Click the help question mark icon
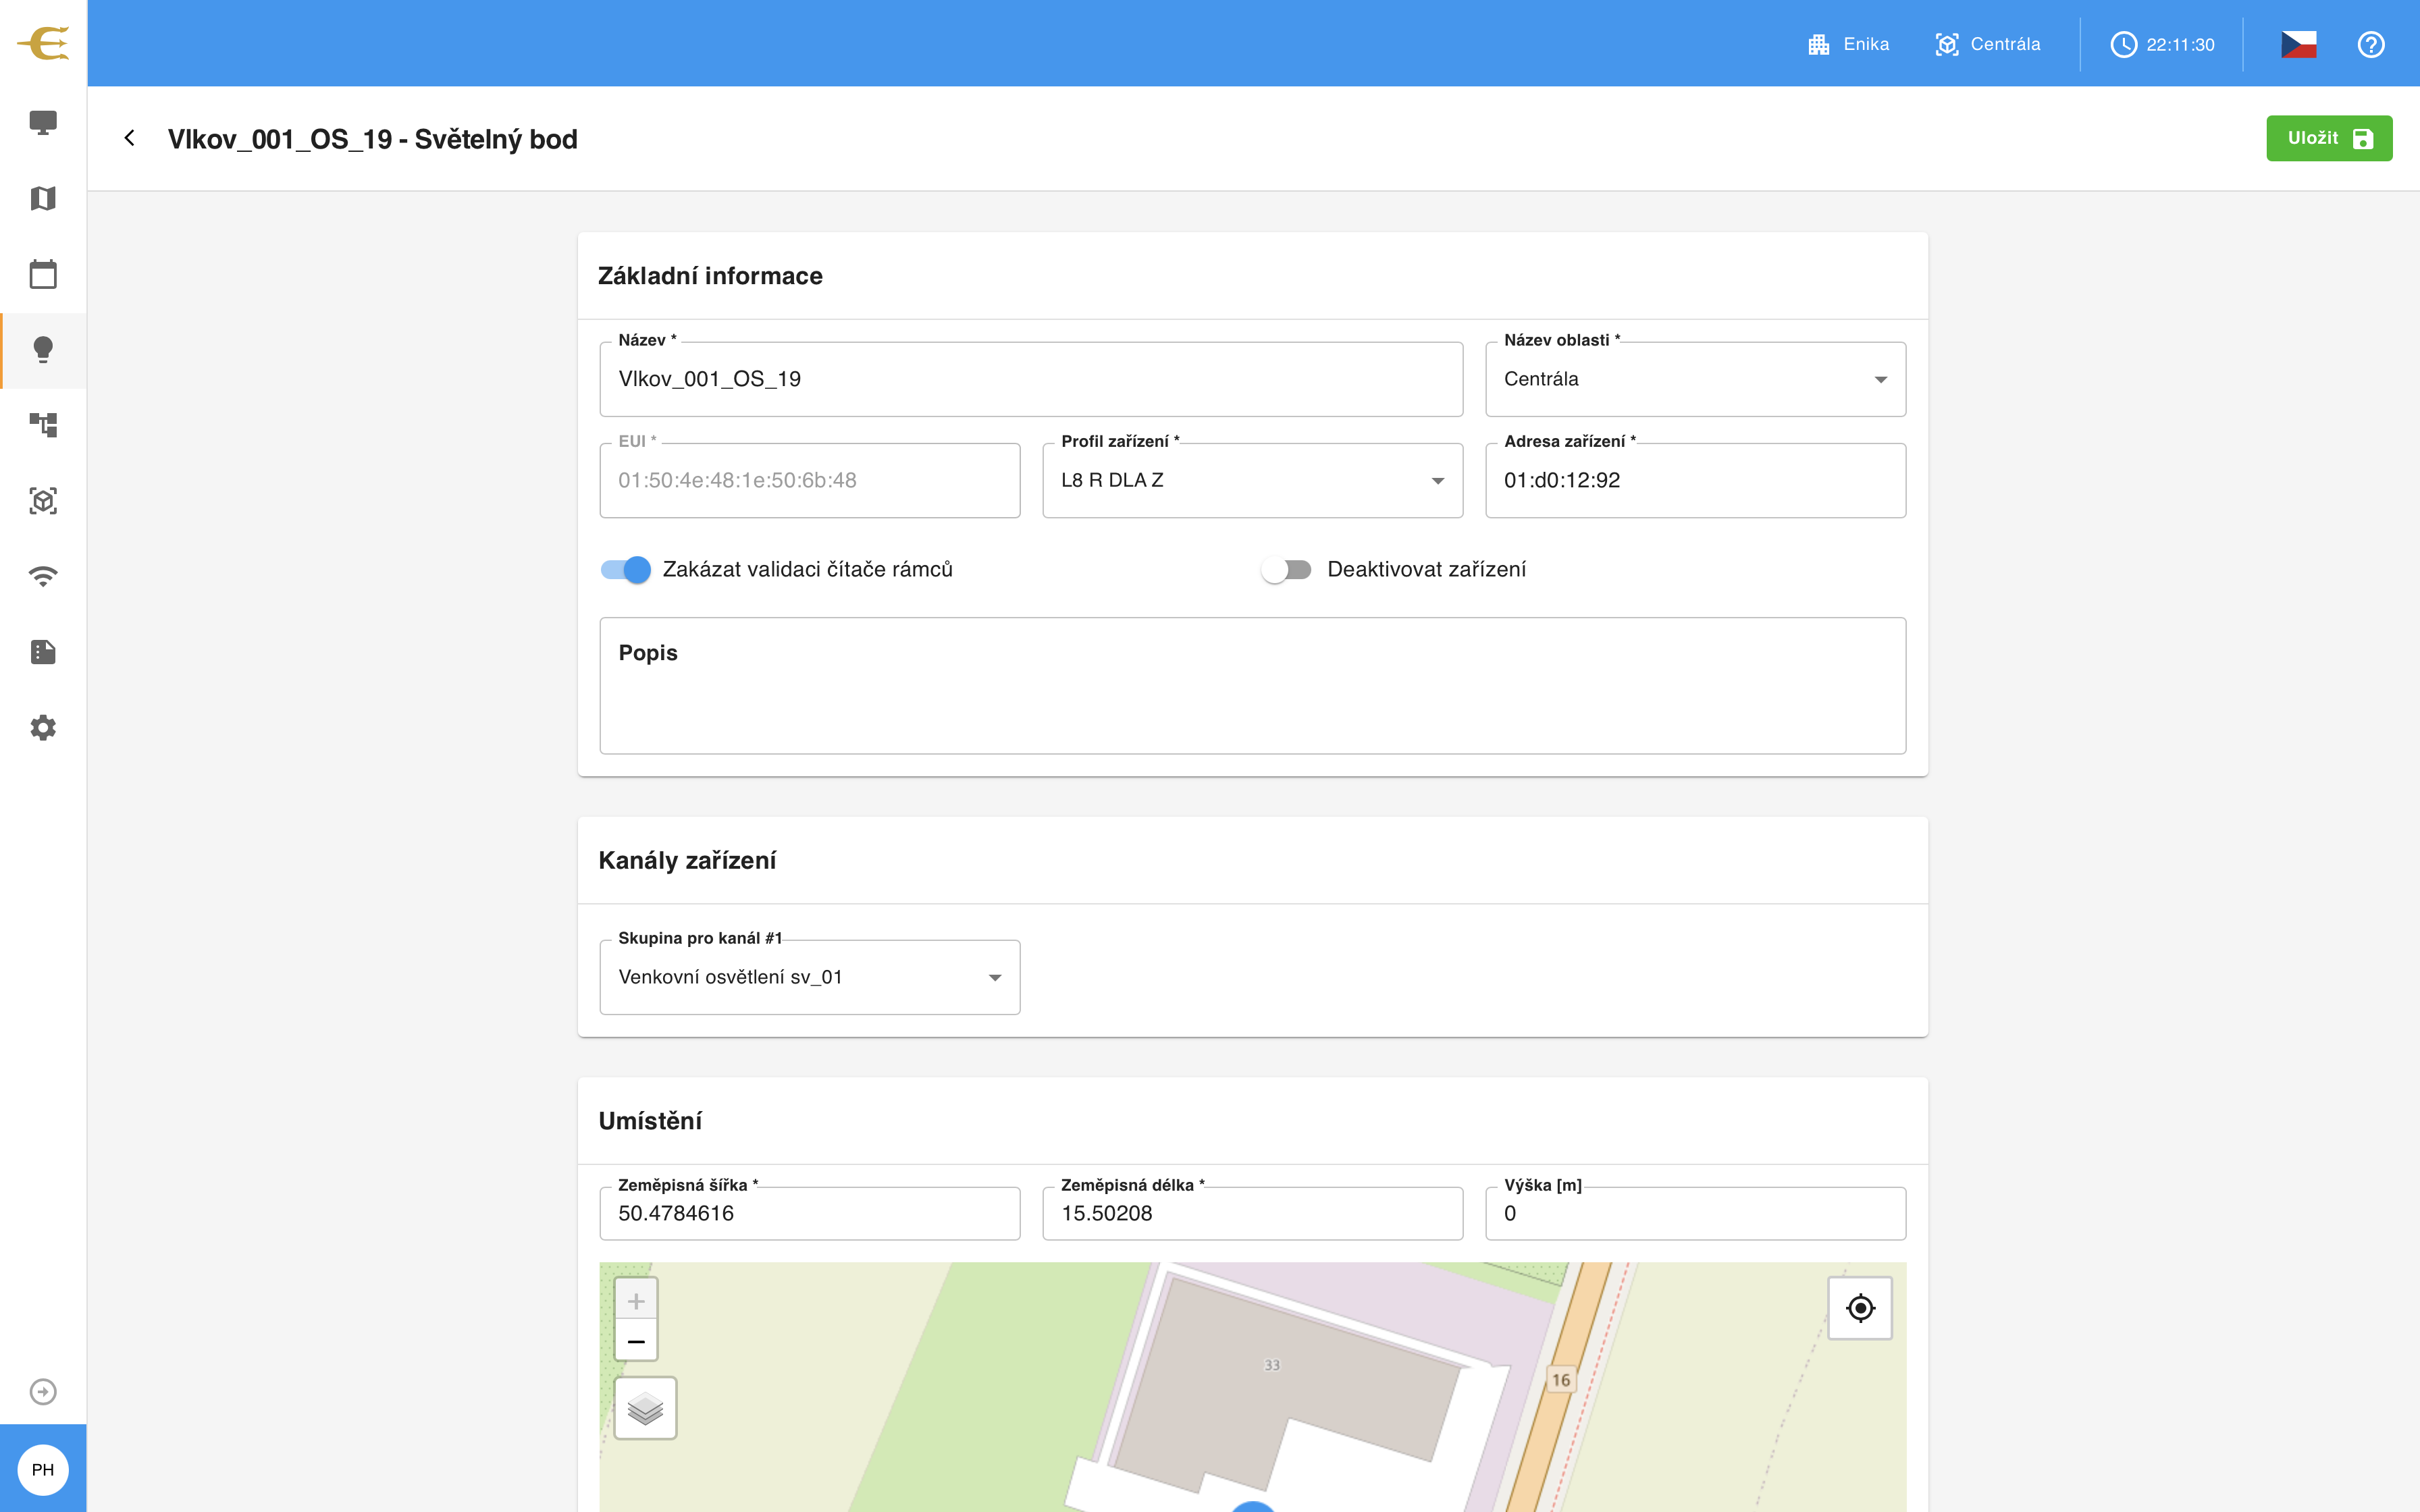 click(x=2371, y=44)
